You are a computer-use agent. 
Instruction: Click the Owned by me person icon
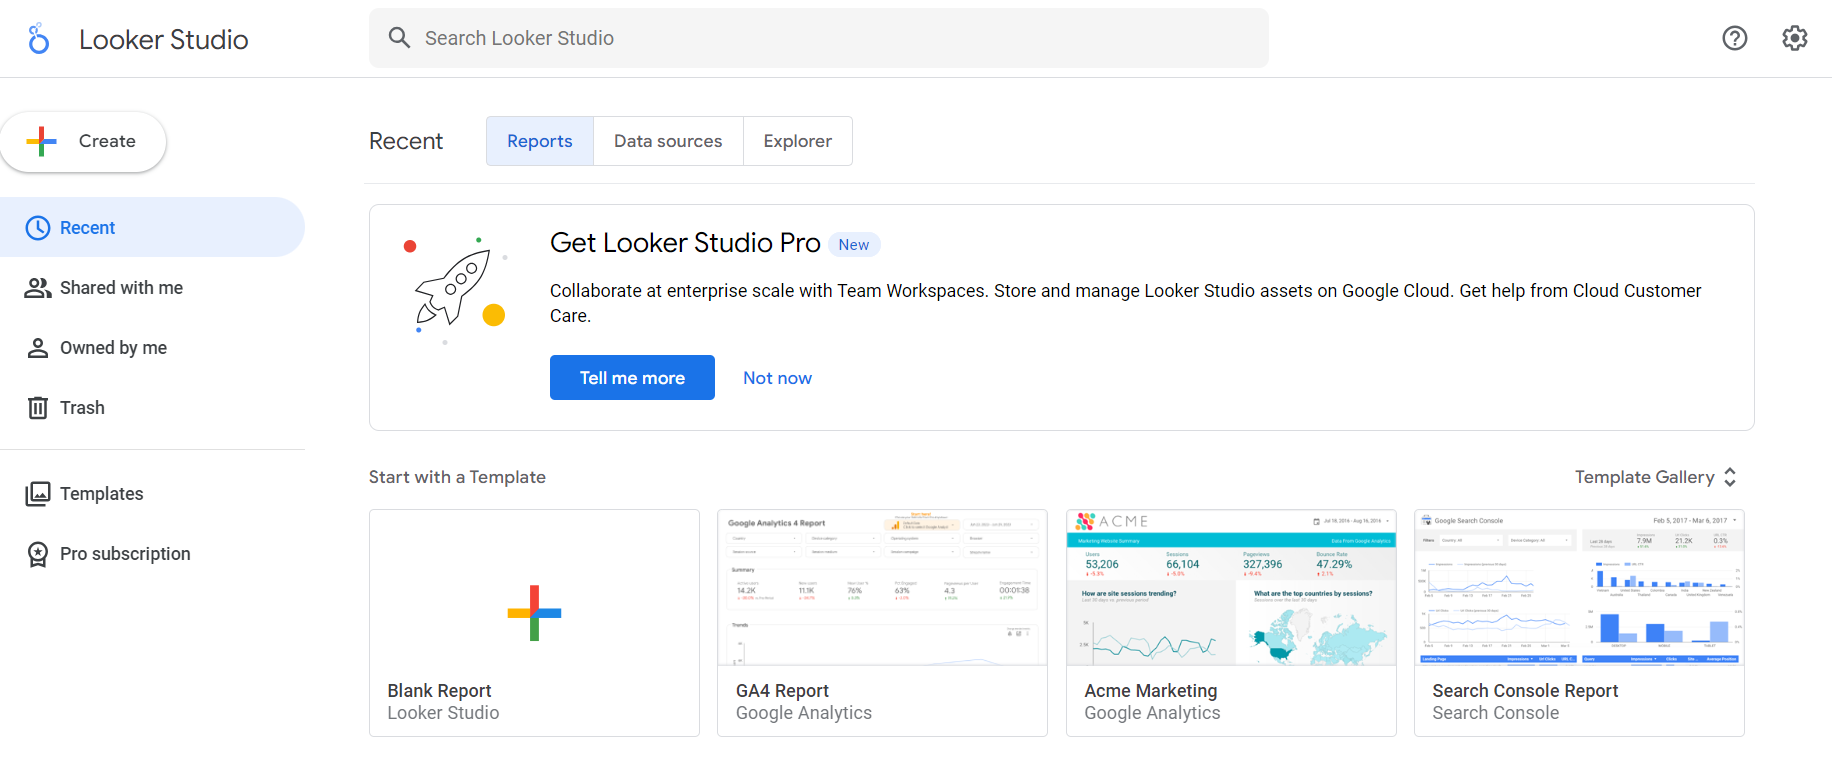click(x=38, y=348)
